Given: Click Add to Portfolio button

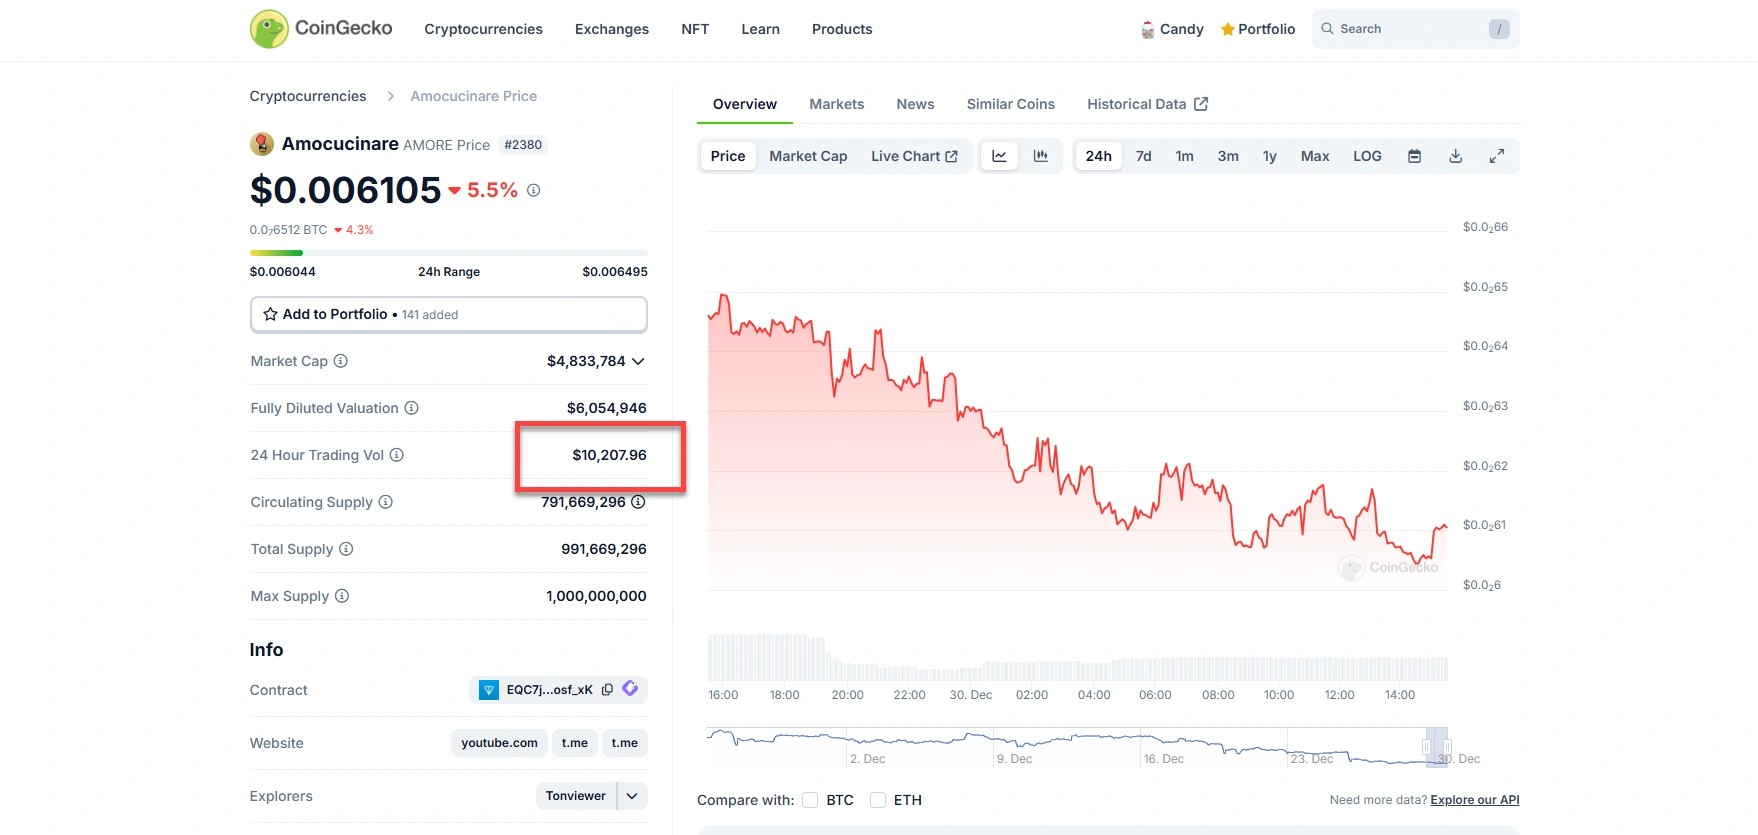Looking at the screenshot, I should pos(448,314).
